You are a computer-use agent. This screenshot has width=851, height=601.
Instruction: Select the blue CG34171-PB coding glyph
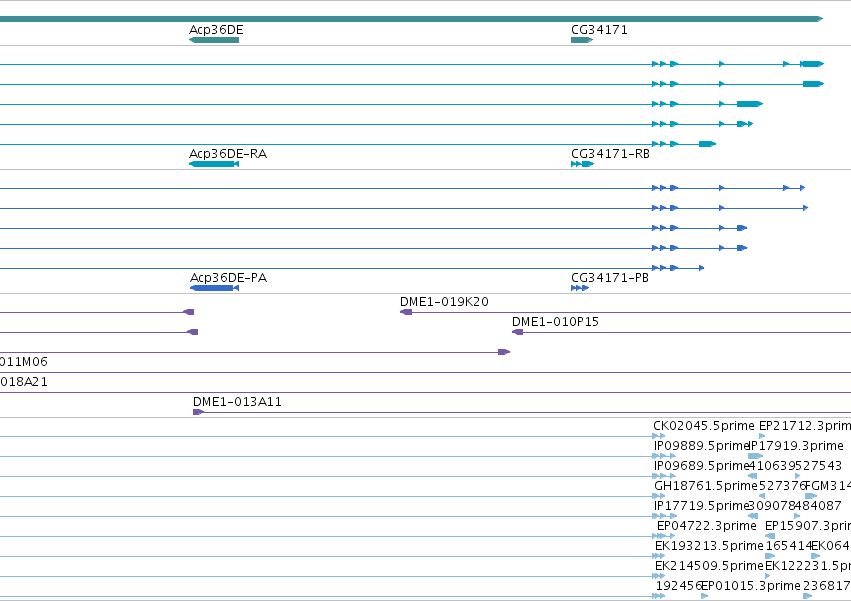(x=580, y=288)
